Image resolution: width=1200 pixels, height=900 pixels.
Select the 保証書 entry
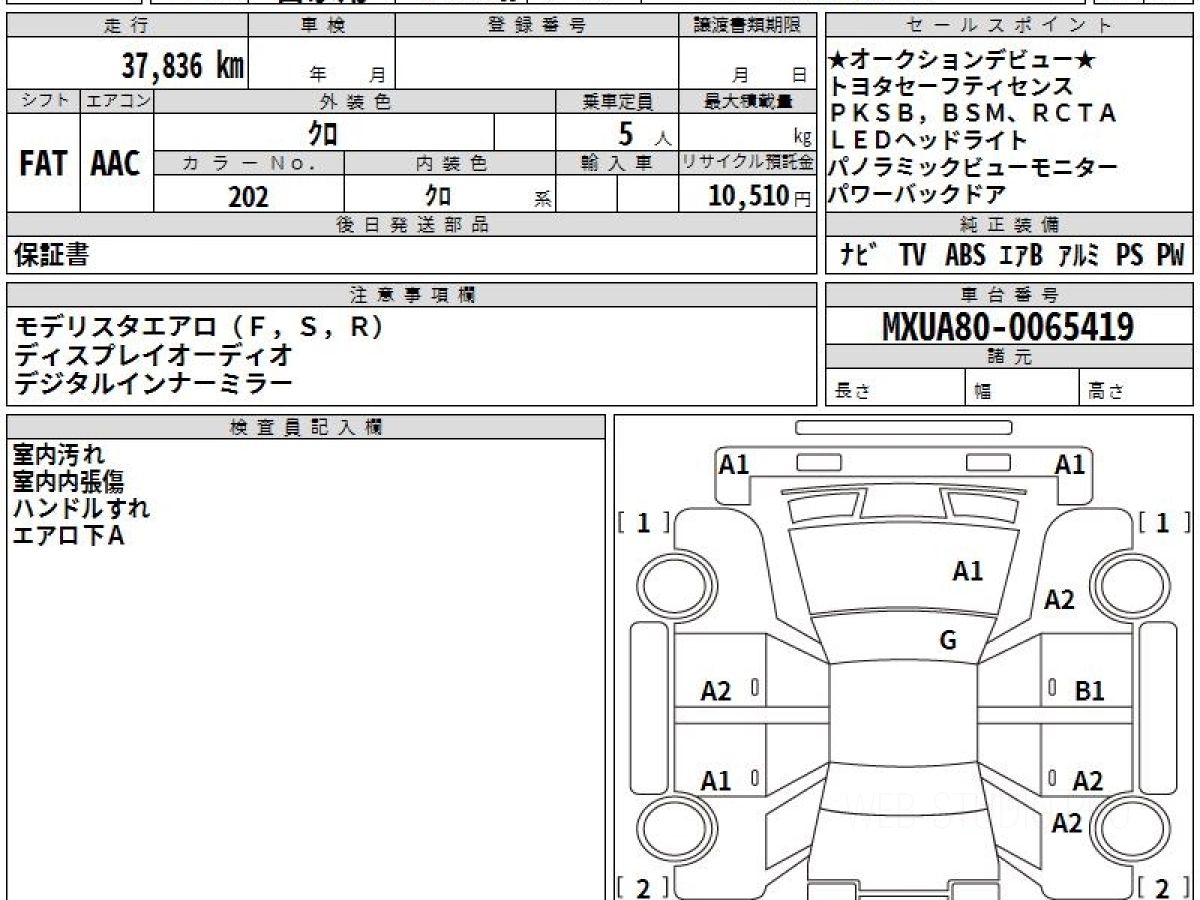coord(51,255)
